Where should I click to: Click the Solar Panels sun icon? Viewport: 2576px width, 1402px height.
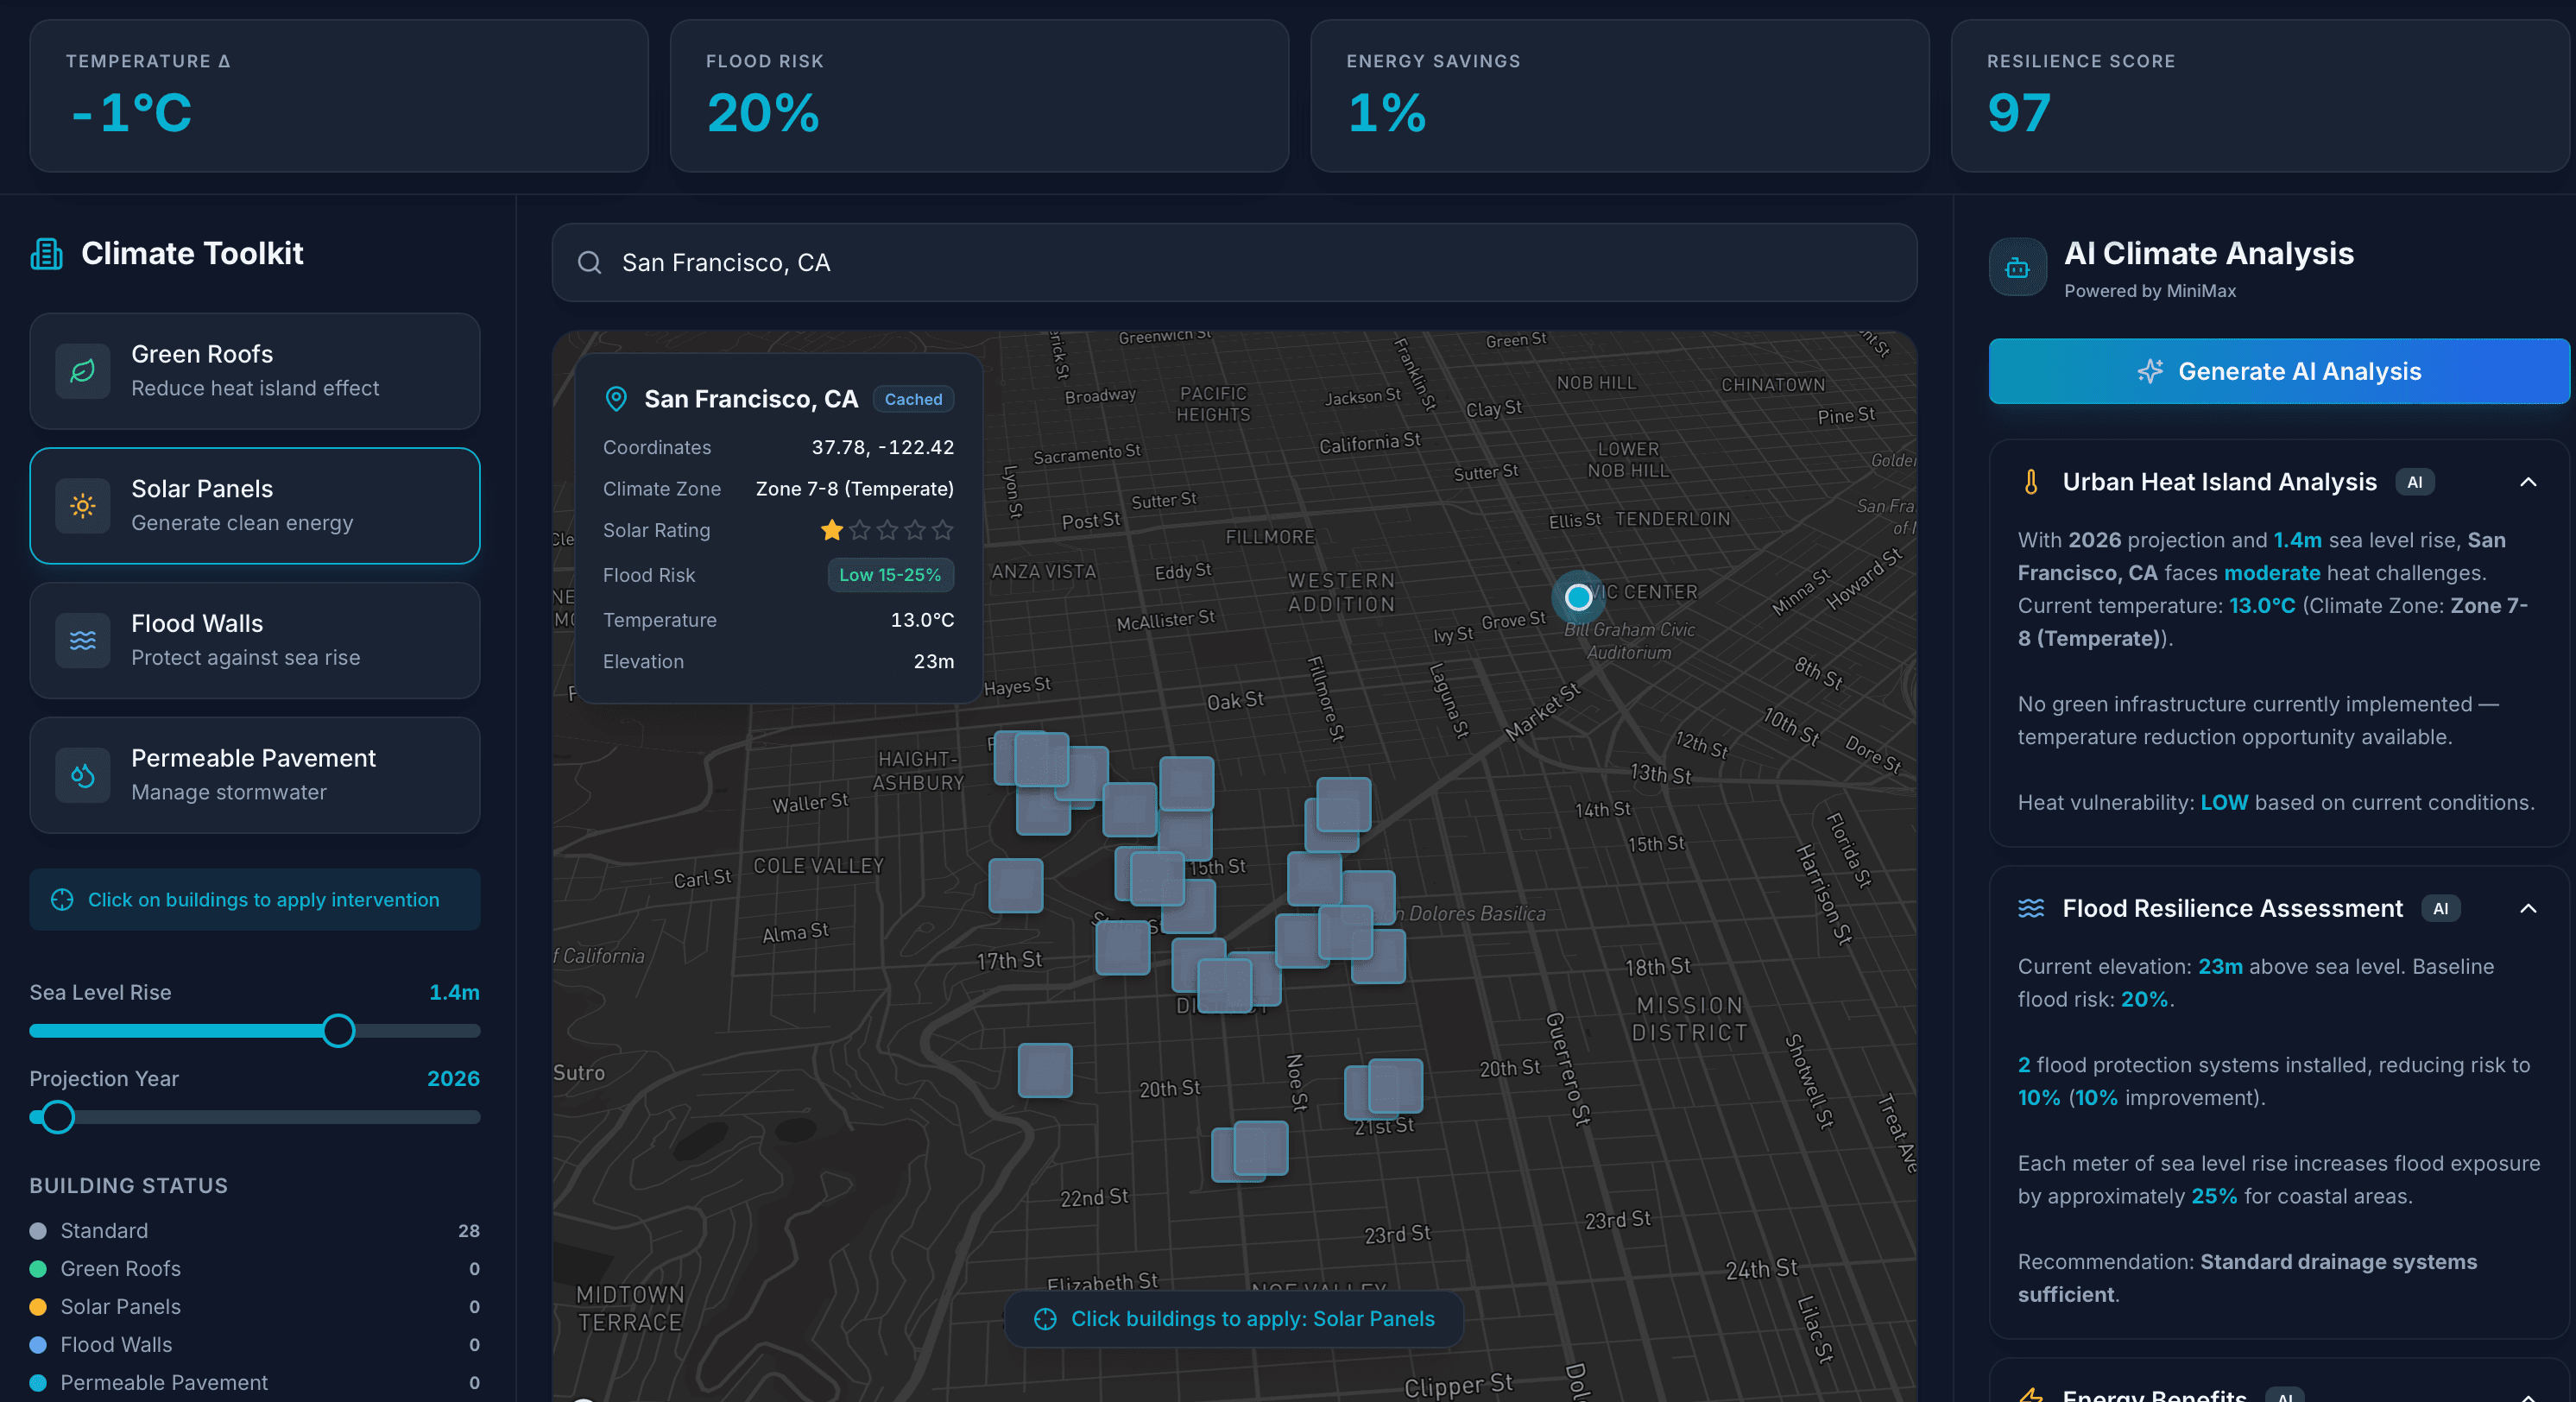tap(83, 506)
